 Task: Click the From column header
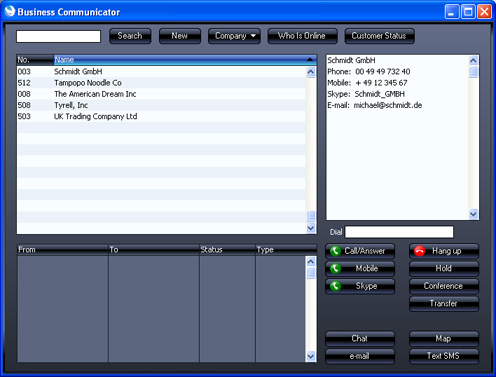click(x=62, y=249)
